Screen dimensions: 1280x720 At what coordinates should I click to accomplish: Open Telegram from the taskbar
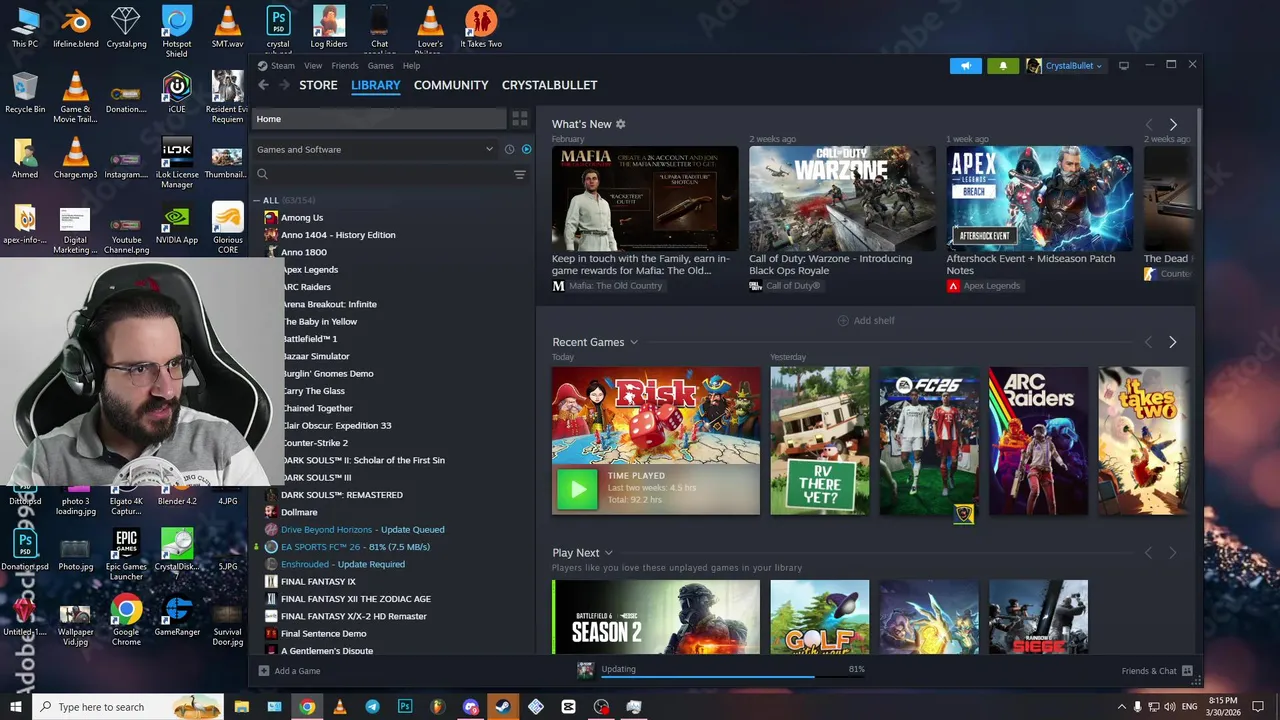[372, 707]
